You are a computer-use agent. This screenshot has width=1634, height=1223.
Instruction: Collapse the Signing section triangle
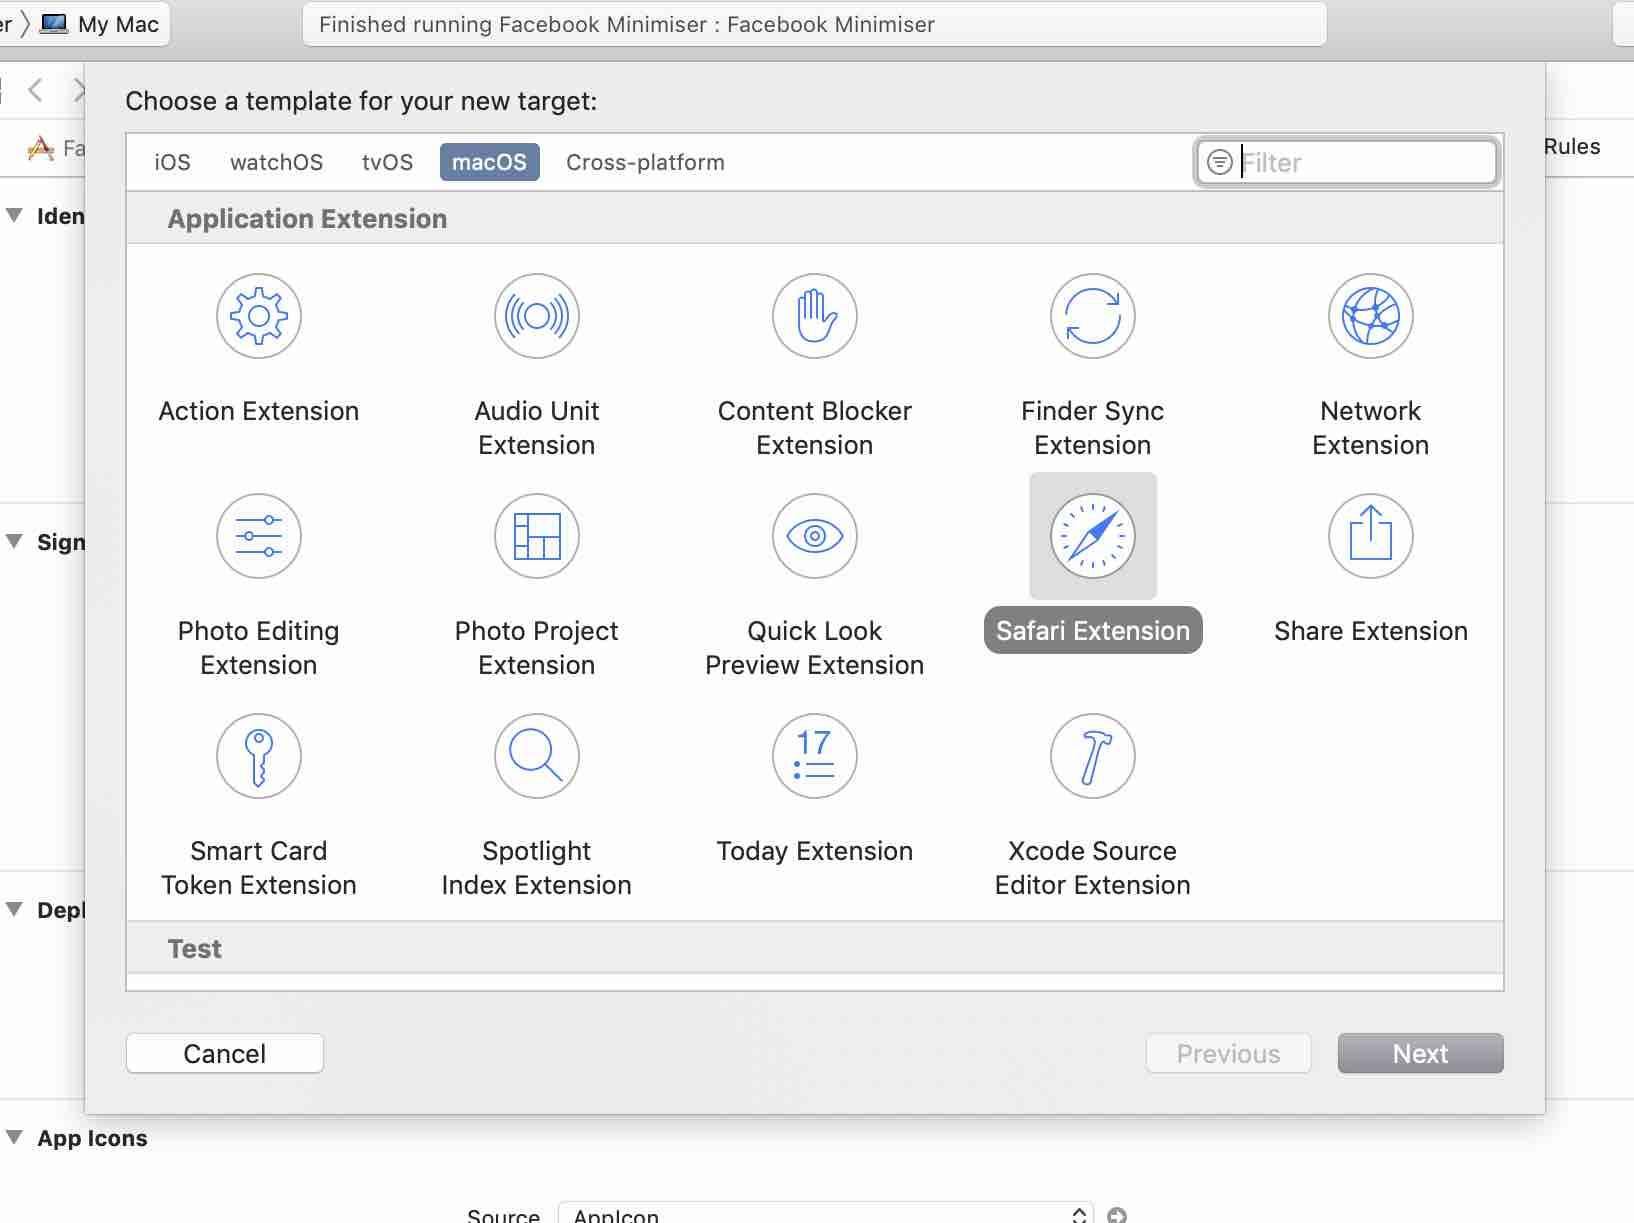[15, 541]
